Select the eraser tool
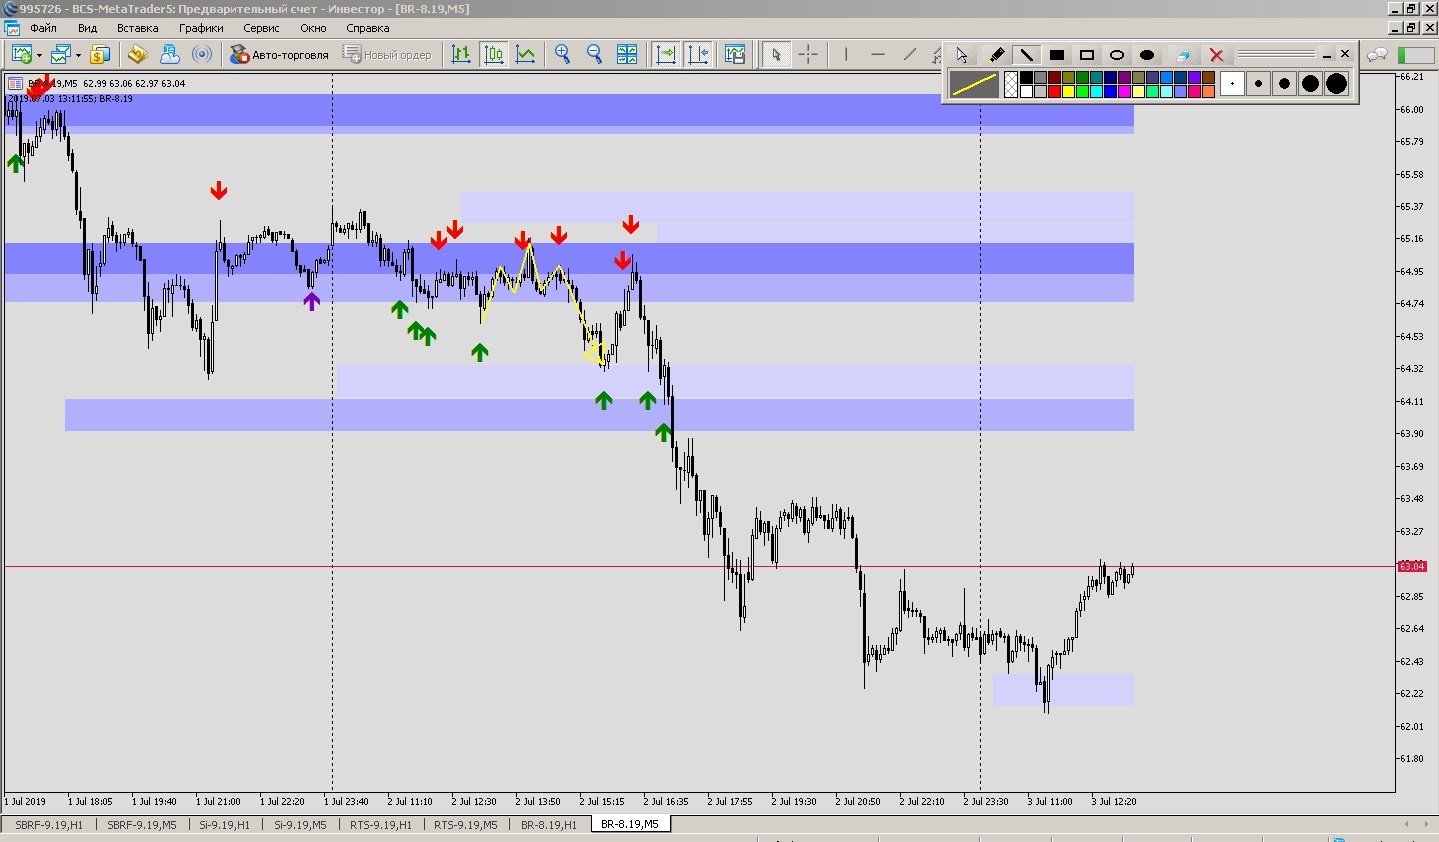The width and height of the screenshot is (1439, 842). tap(1184, 55)
